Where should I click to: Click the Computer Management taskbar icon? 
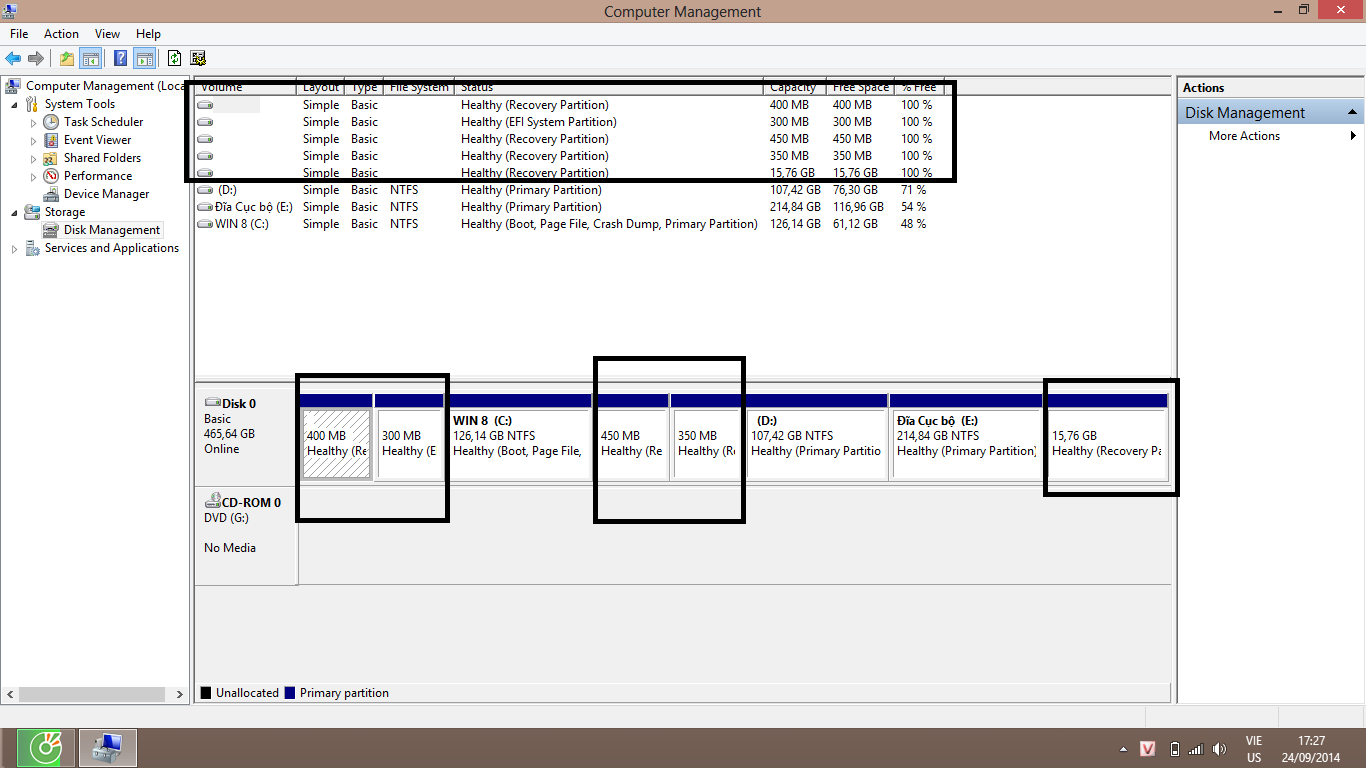(x=107, y=747)
